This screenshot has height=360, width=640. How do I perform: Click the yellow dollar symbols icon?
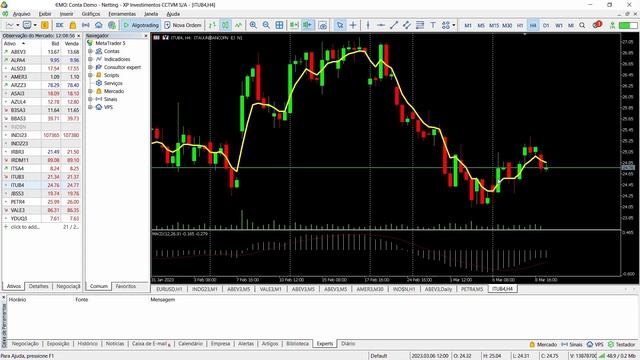[44, 25]
